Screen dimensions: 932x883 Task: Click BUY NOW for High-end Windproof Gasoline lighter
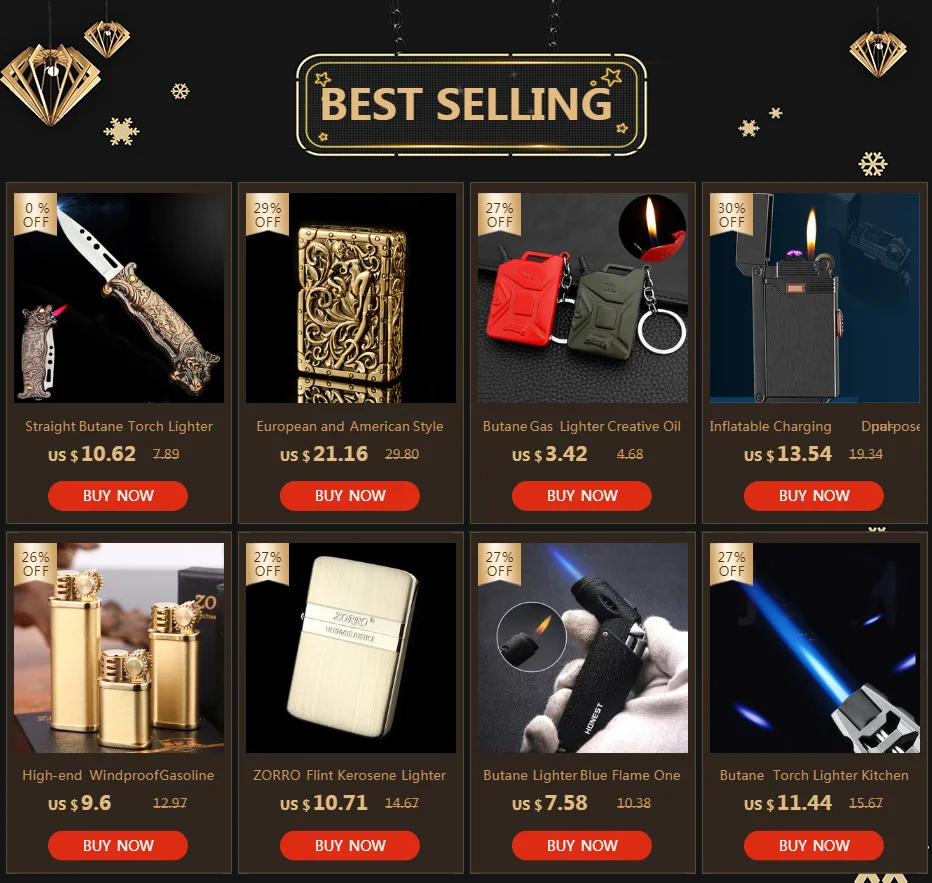pos(118,845)
